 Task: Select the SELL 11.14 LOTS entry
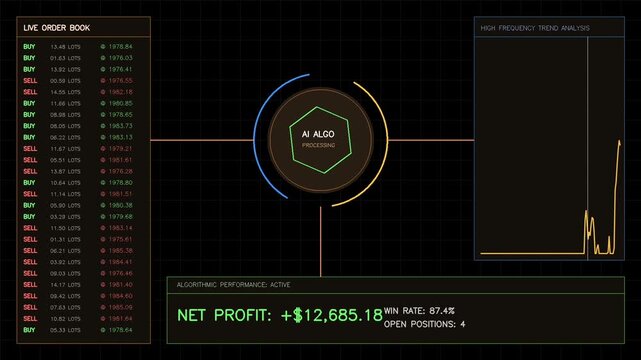pos(78,194)
